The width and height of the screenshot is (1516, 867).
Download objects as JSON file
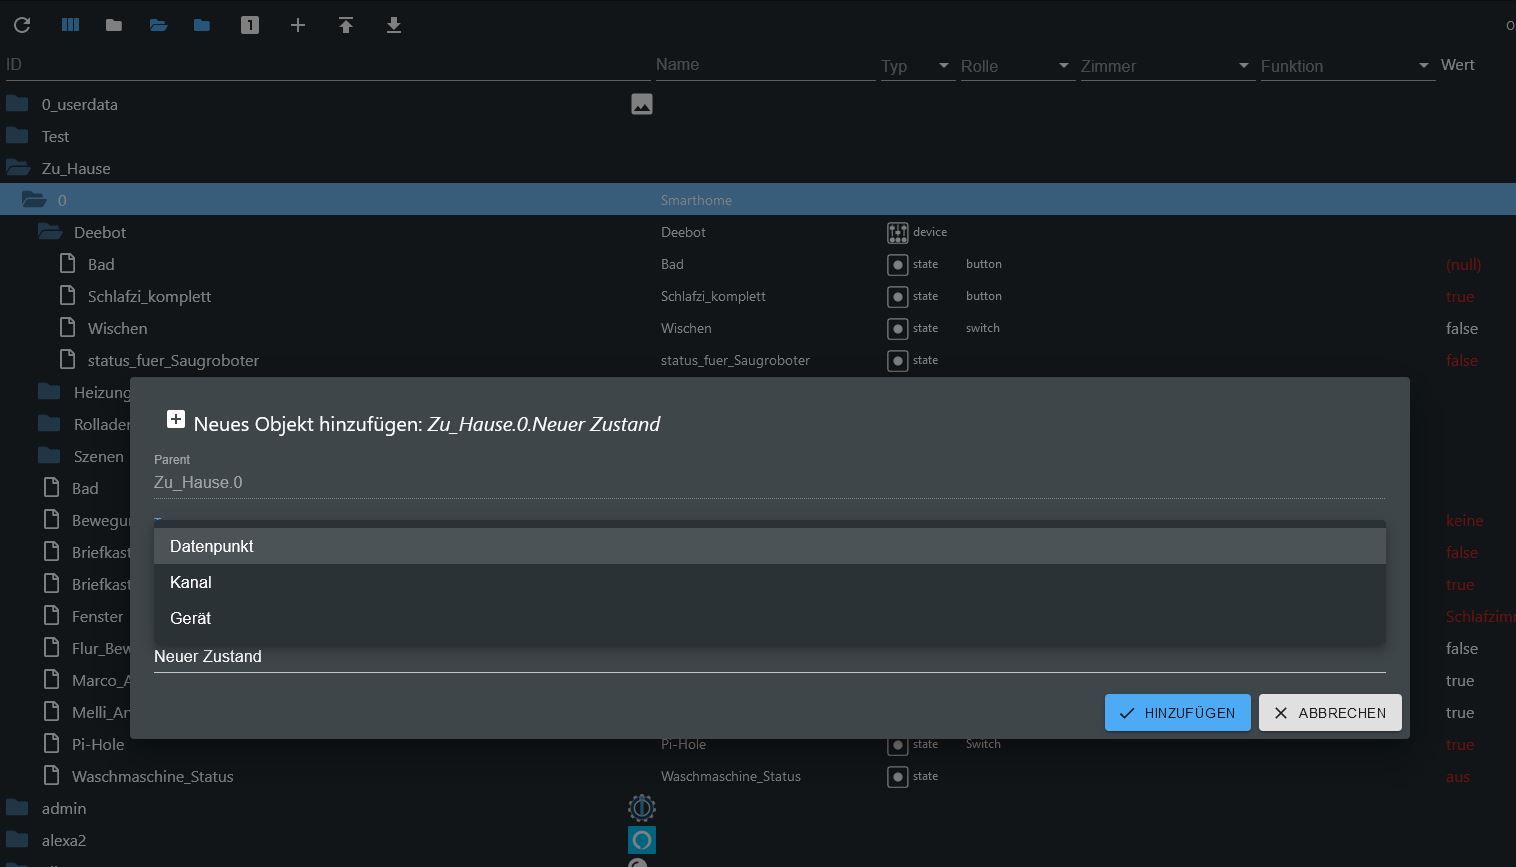394,25
